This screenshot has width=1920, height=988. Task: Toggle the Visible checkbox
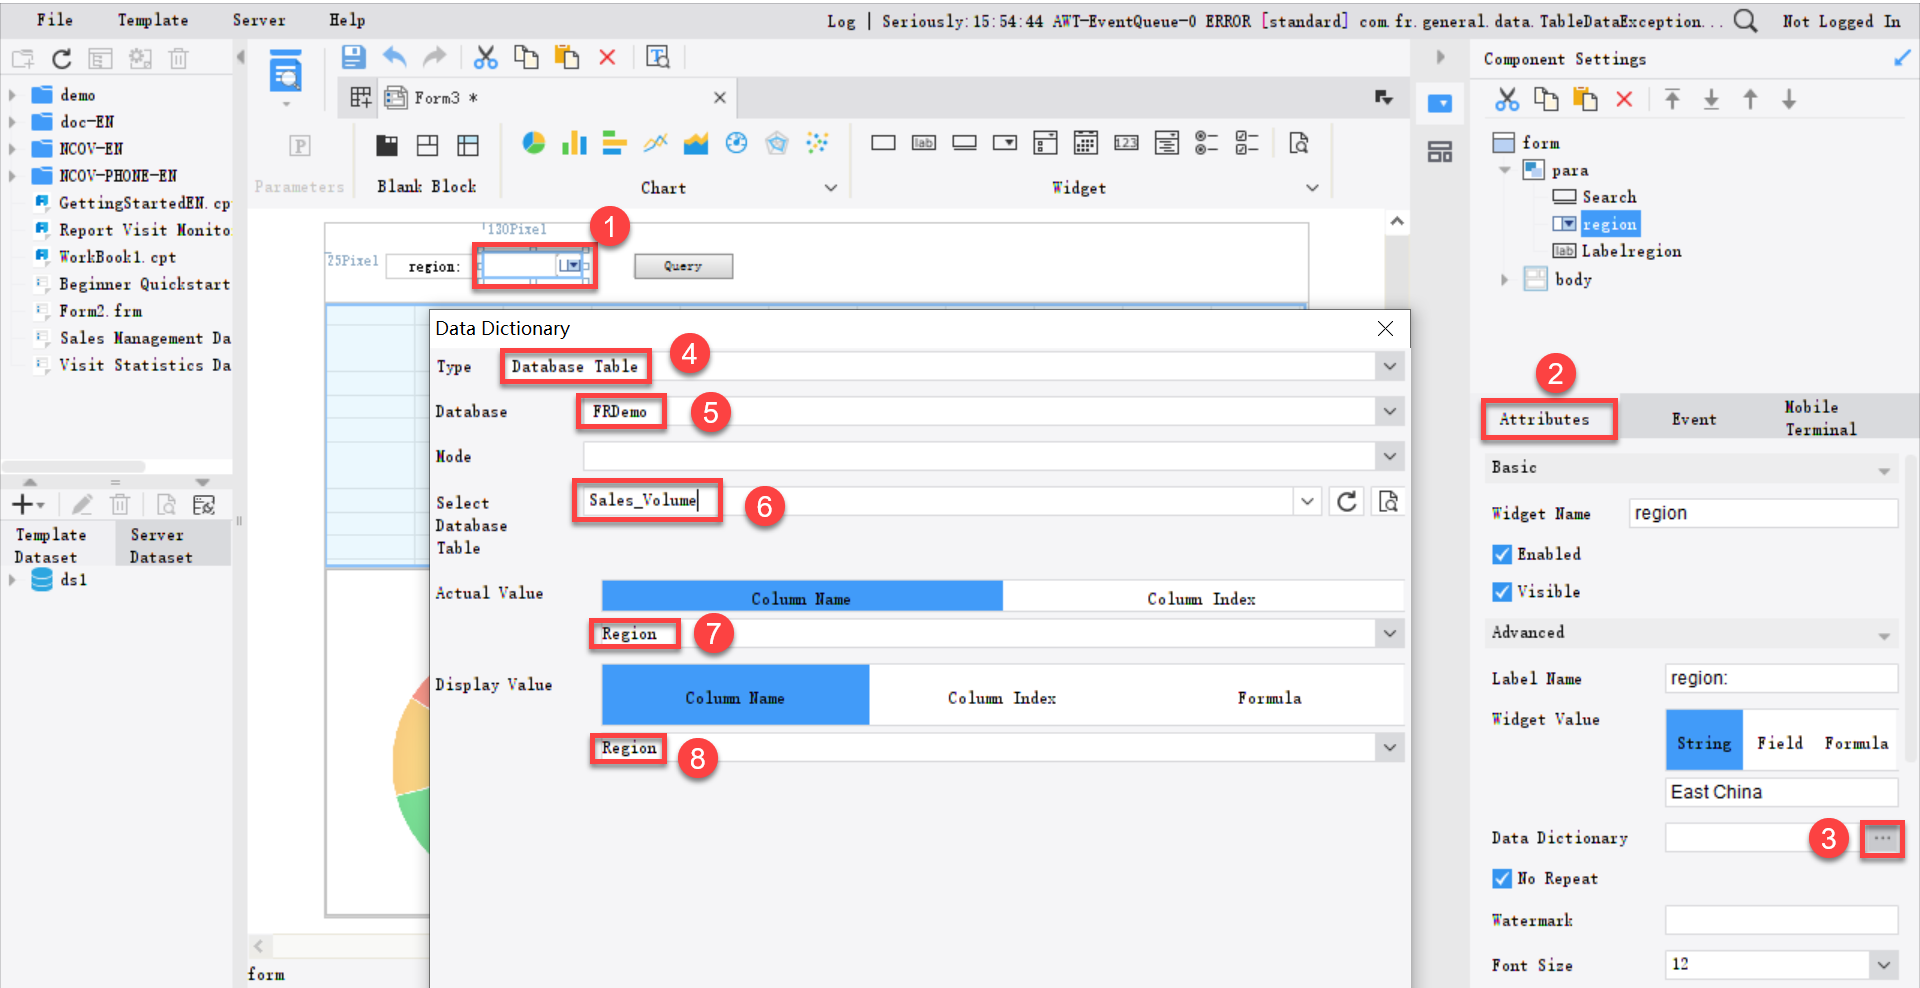1502,592
